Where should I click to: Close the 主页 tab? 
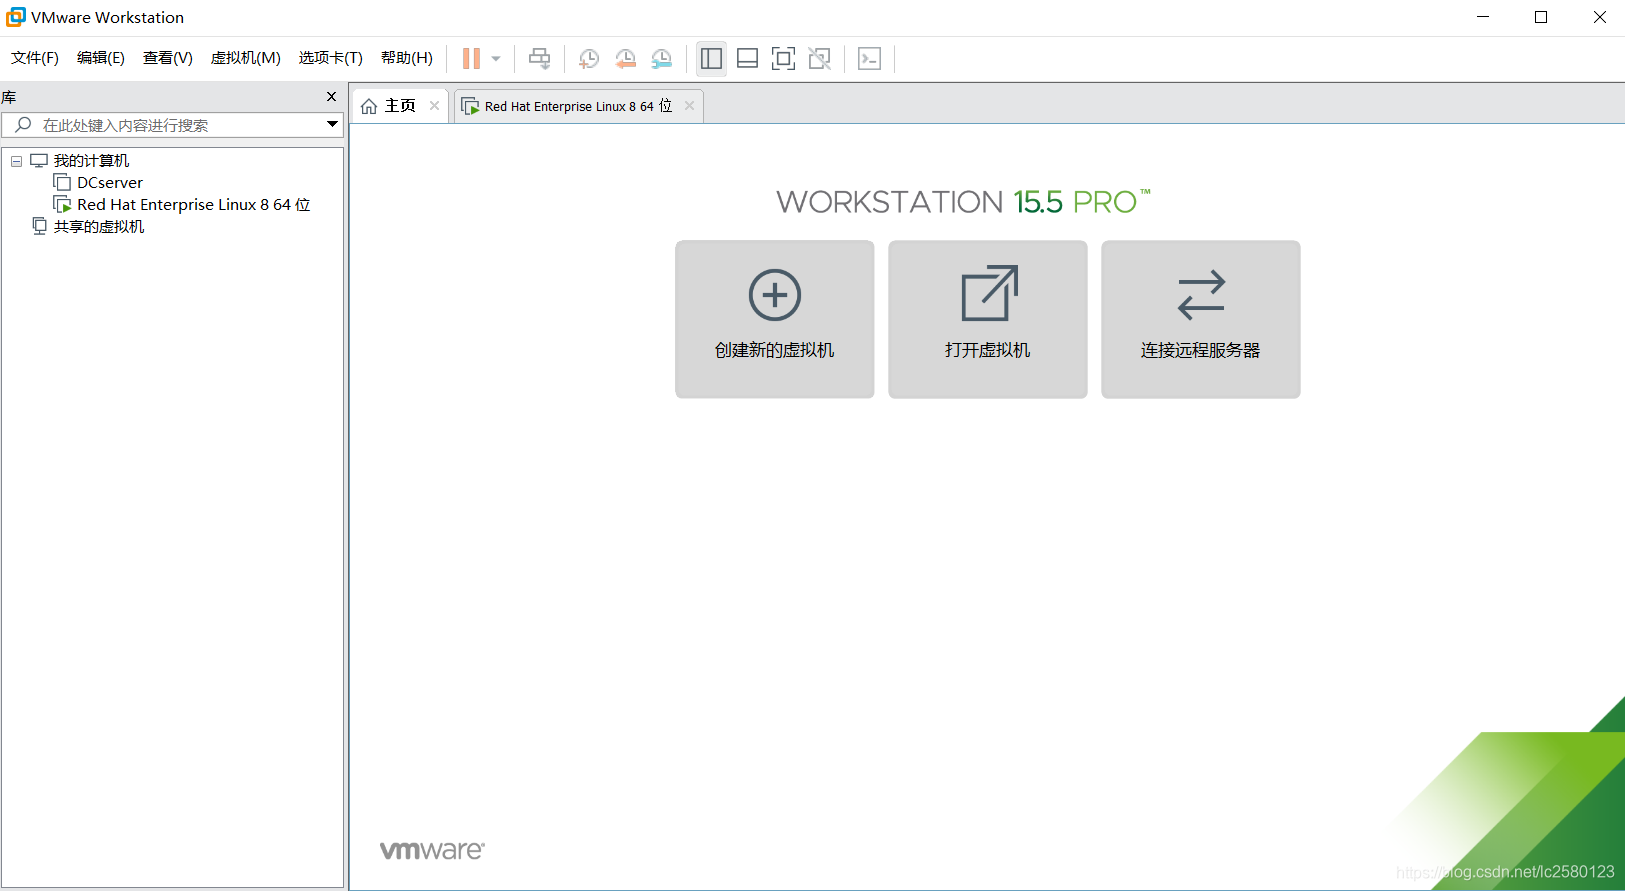[x=434, y=106]
